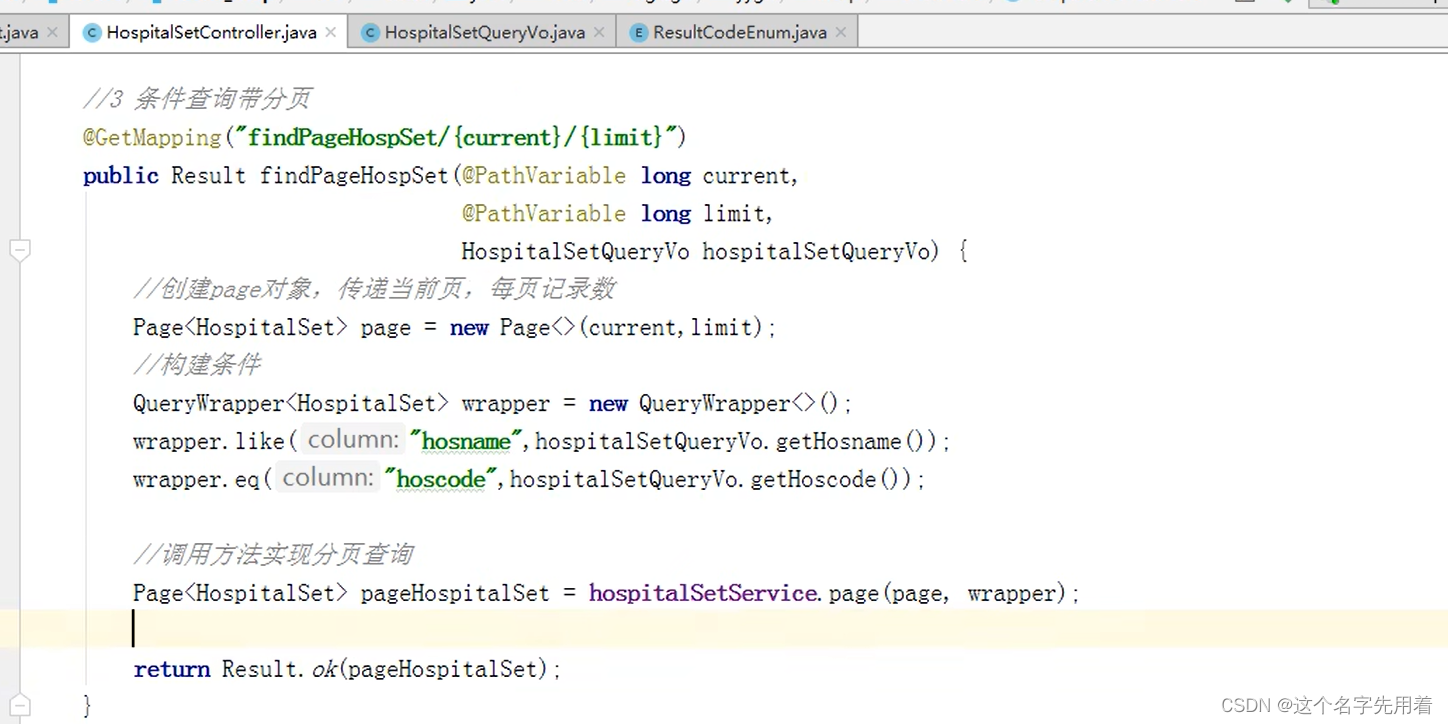Click the getHosname() method call
This screenshot has width=1448, height=724.
pos(852,441)
